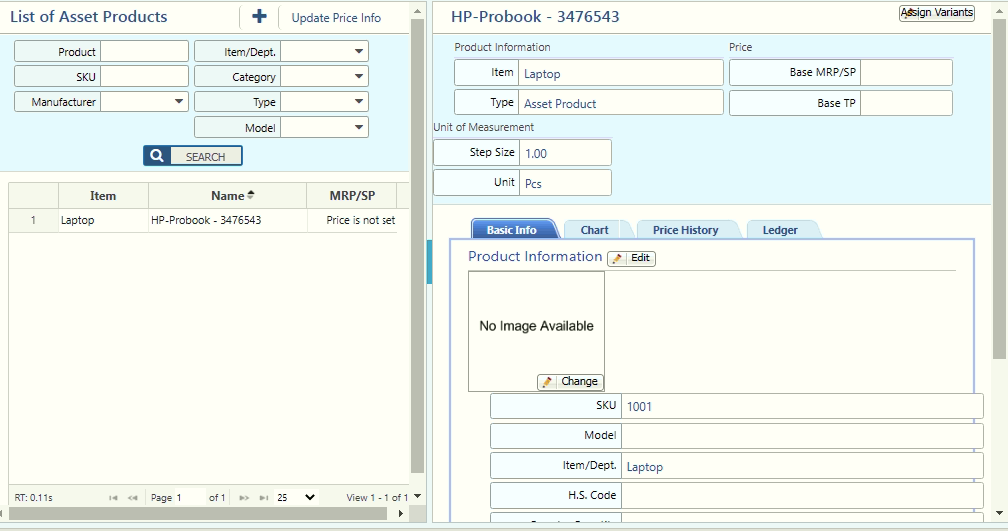Image resolution: width=1008 pixels, height=531 pixels.
Task: Click the Unit field showing Pcs
Action: [x=565, y=183]
